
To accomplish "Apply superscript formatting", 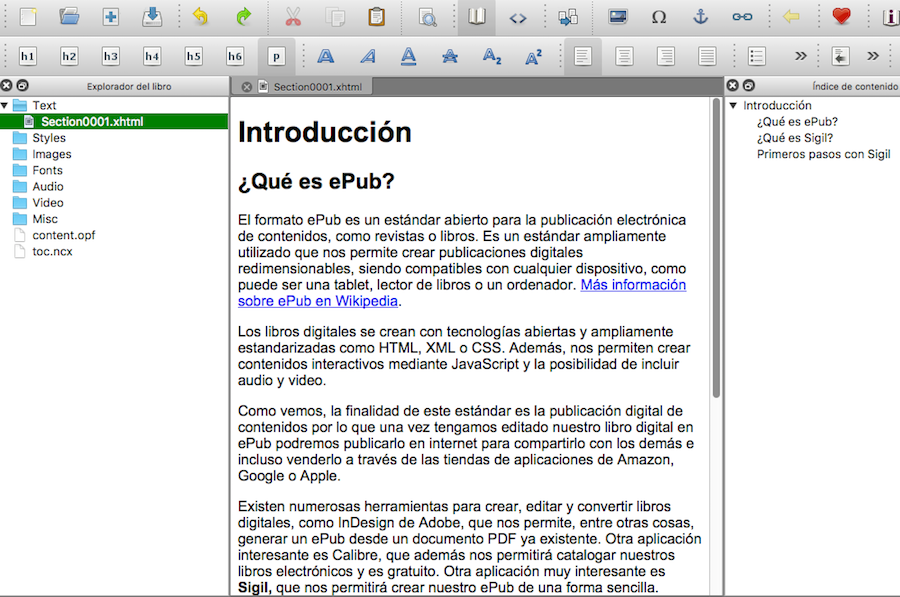I will [x=533, y=56].
